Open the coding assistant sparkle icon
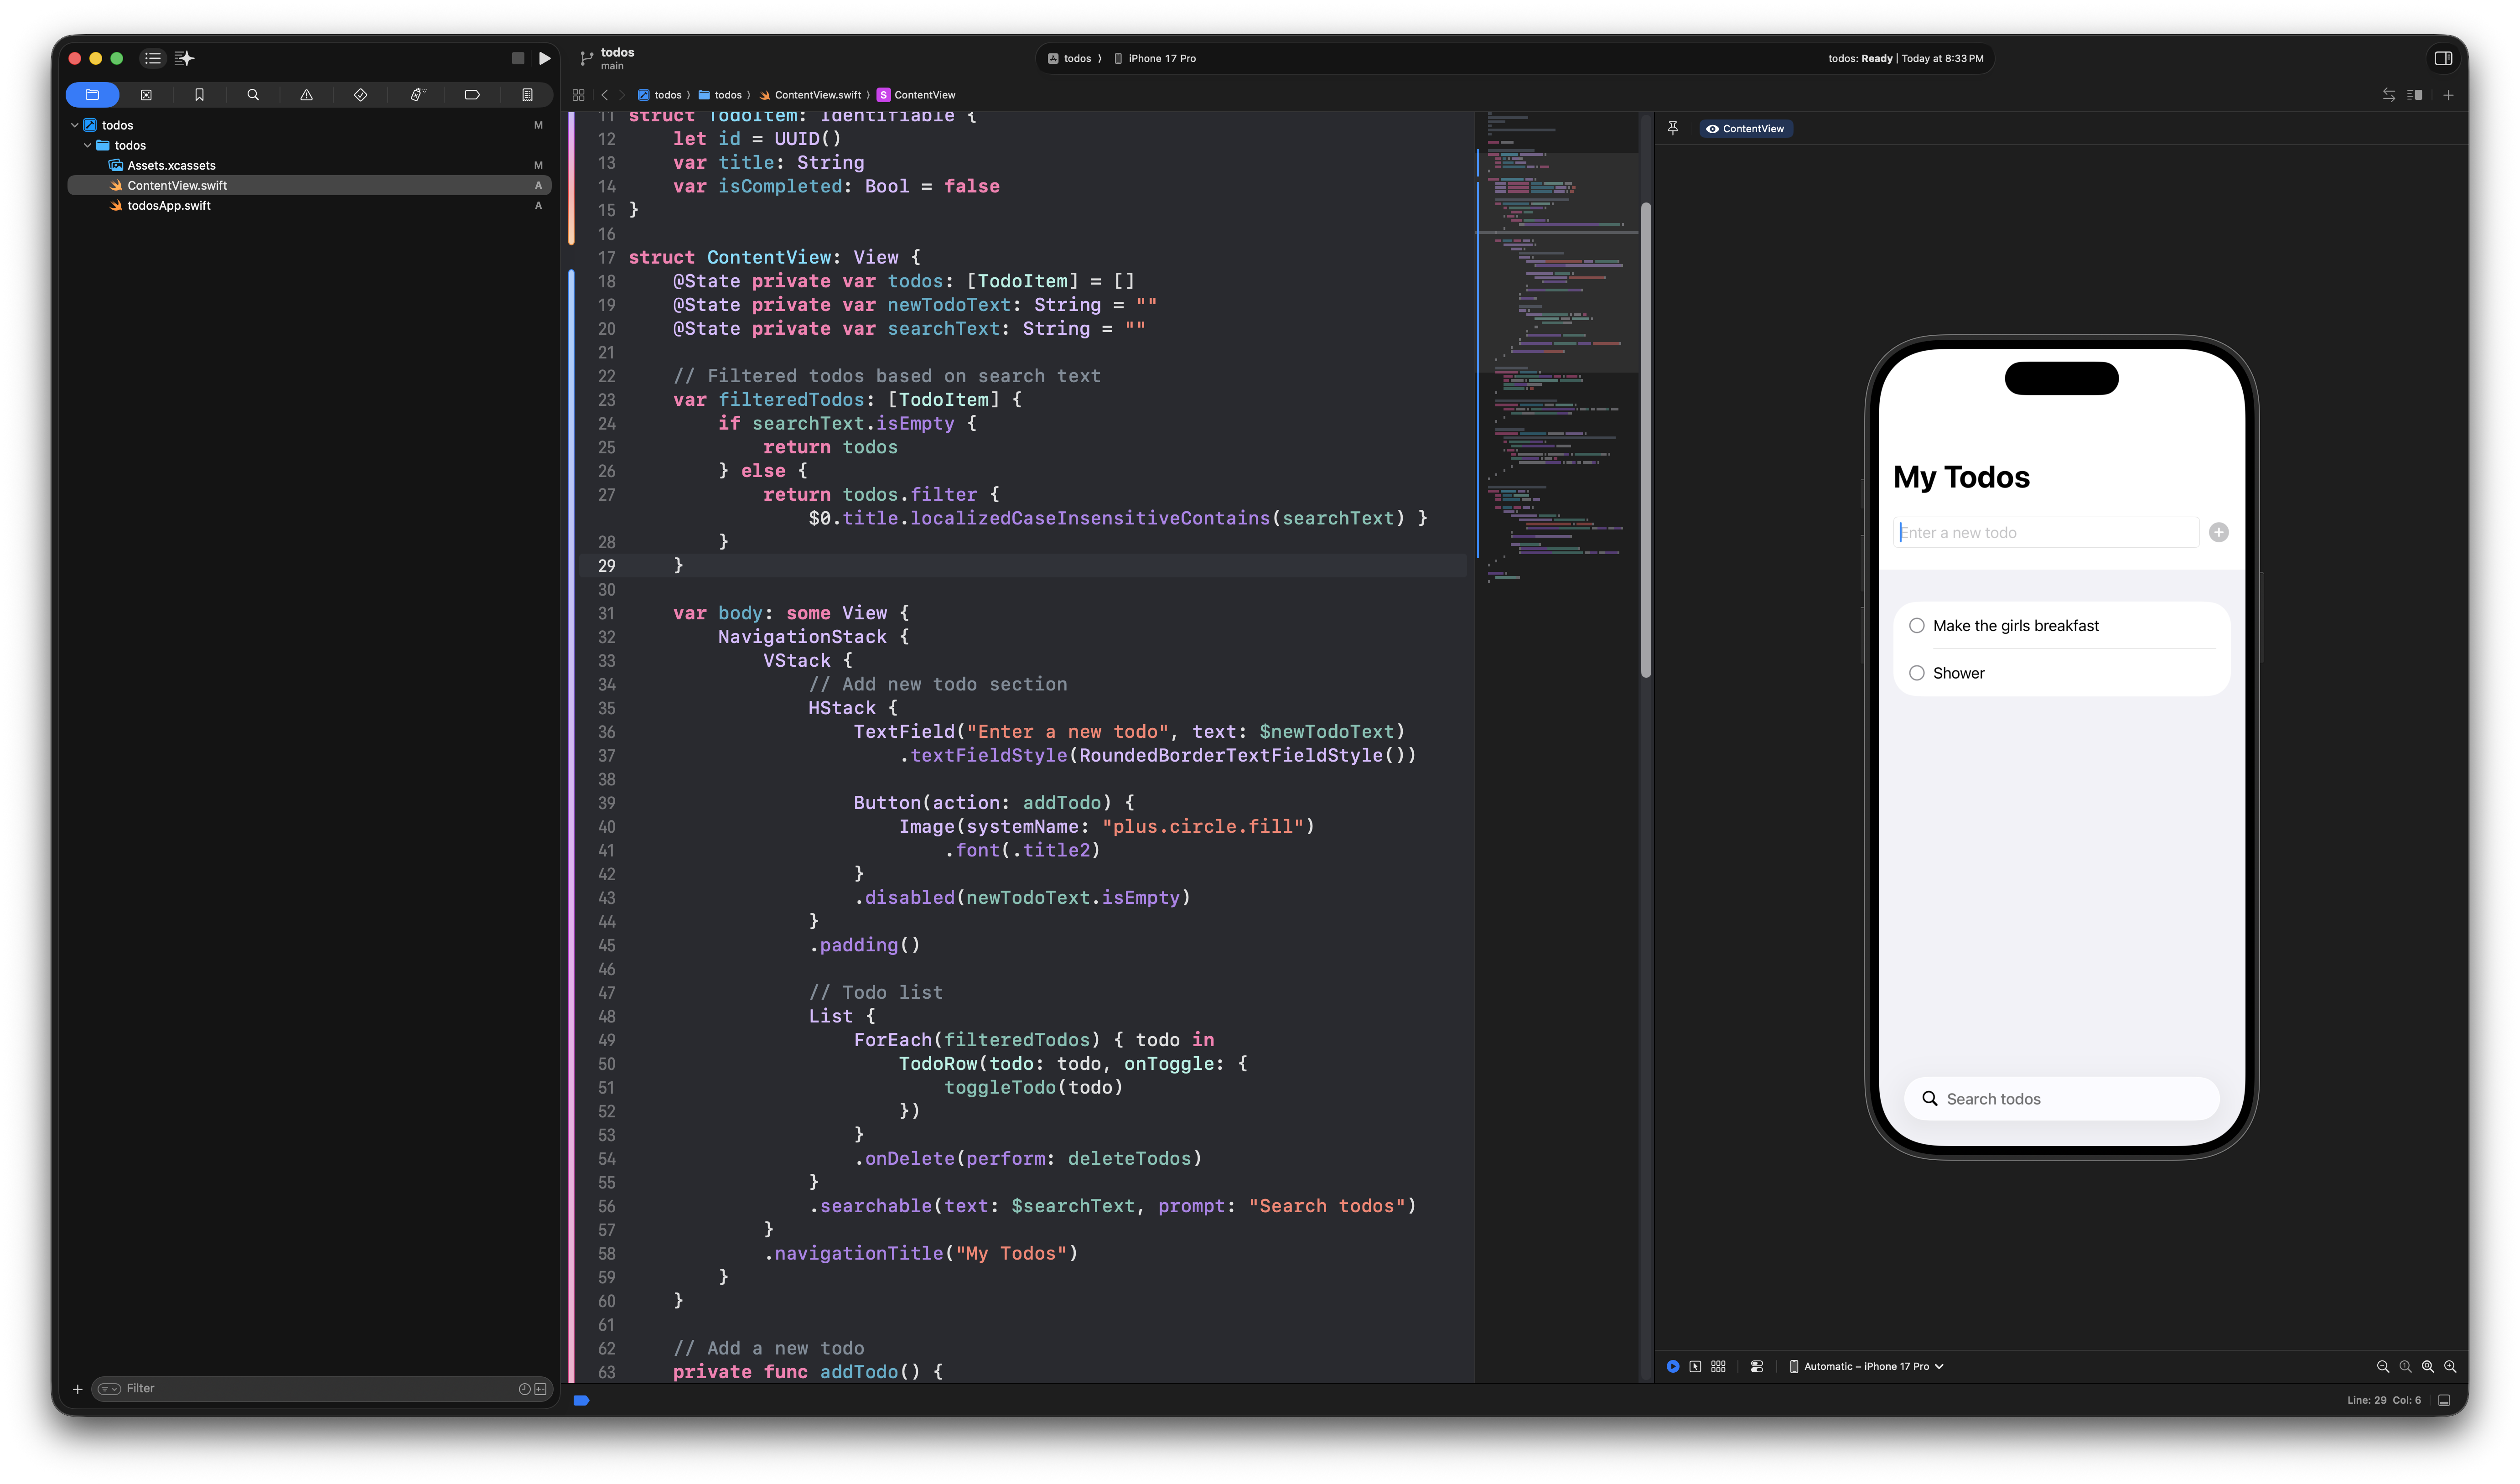This screenshot has width=2520, height=1484. point(185,58)
